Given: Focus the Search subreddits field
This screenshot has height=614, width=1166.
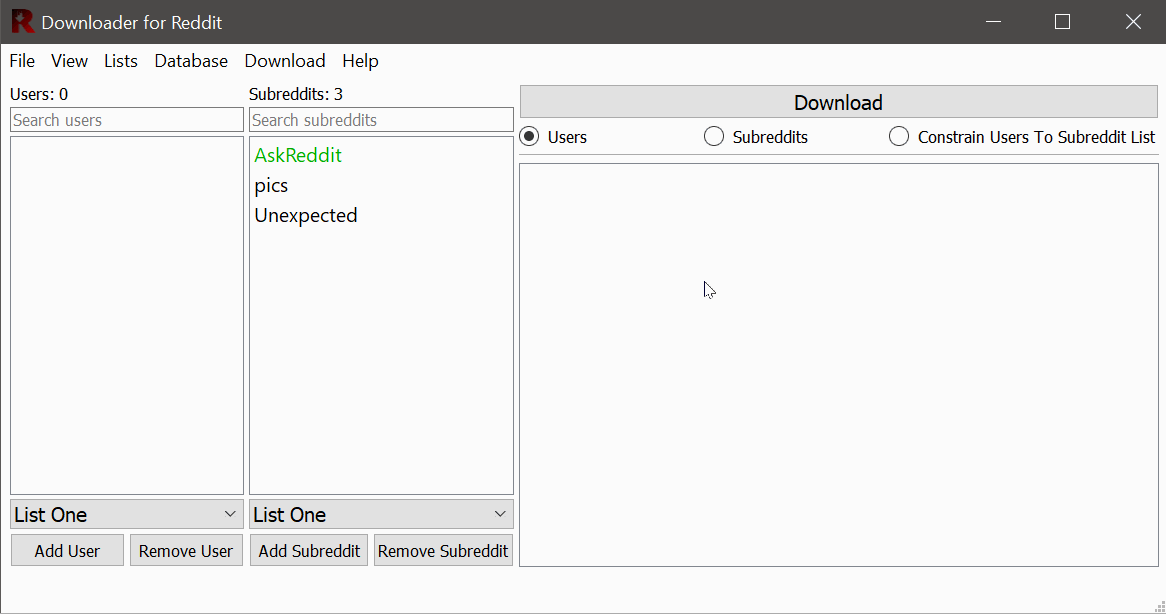Looking at the screenshot, I should (x=381, y=120).
